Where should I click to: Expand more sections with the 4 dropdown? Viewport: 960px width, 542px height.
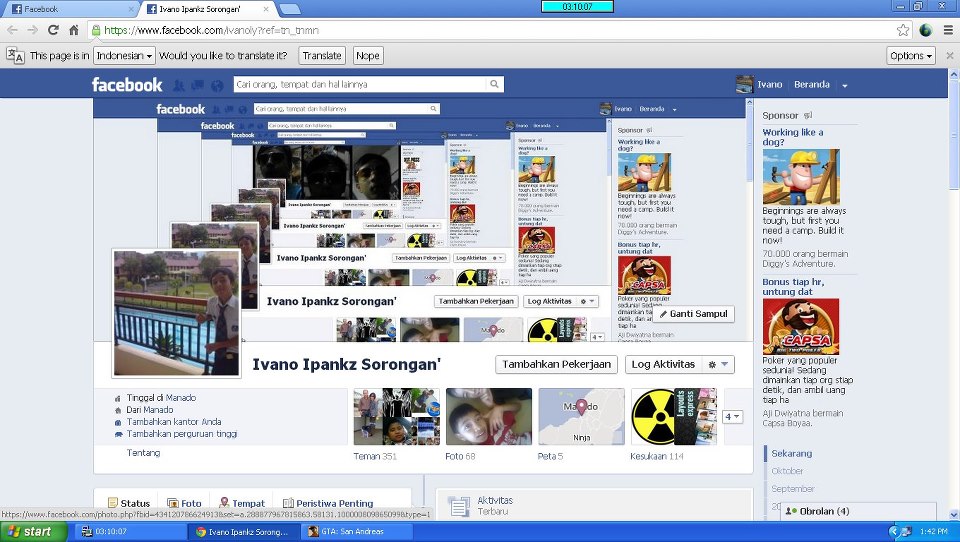733,416
